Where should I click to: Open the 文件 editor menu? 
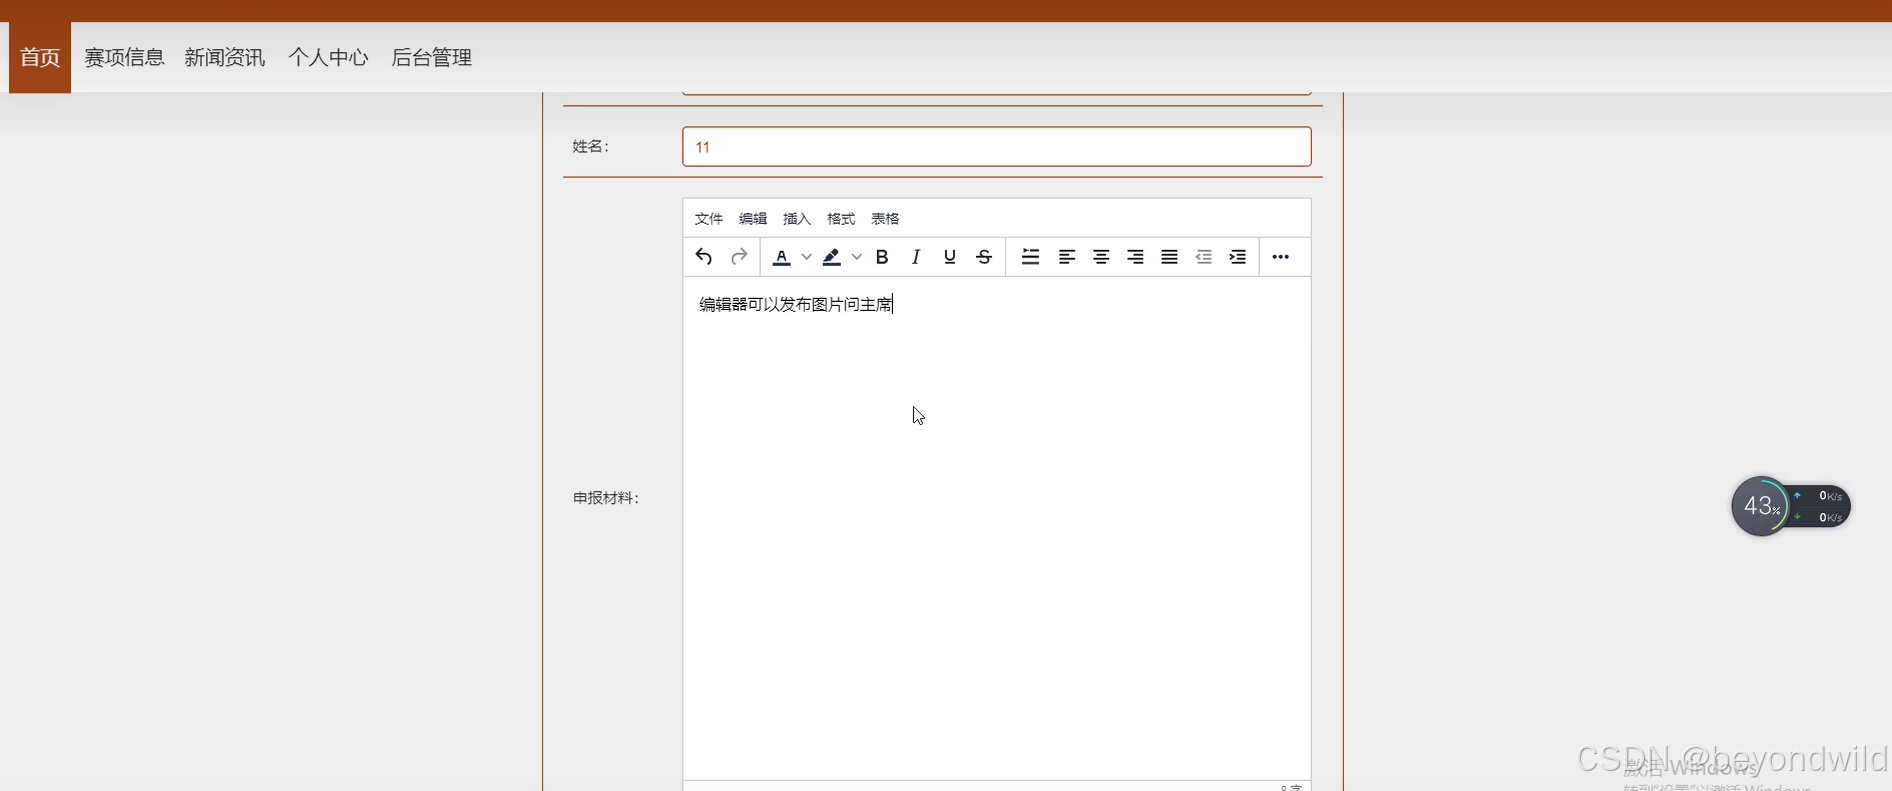[x=709, y=219]
